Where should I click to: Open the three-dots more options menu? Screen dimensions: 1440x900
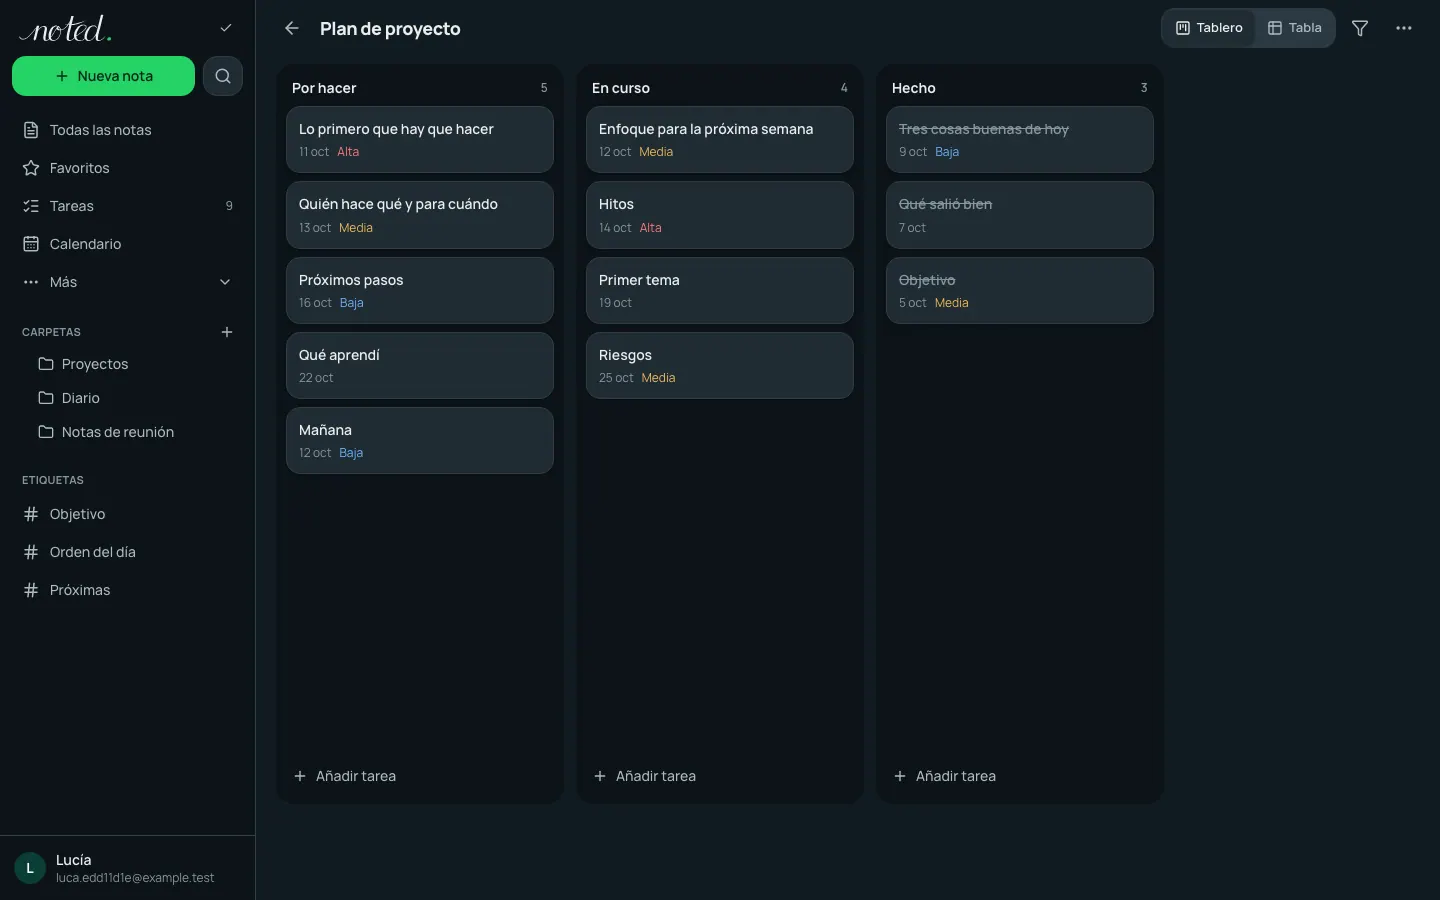click(1404, 28)
